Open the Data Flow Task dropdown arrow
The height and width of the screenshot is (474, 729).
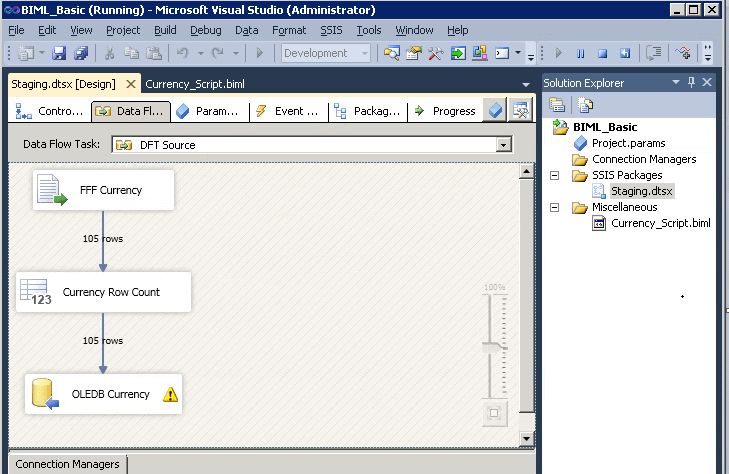coord(503,145)
